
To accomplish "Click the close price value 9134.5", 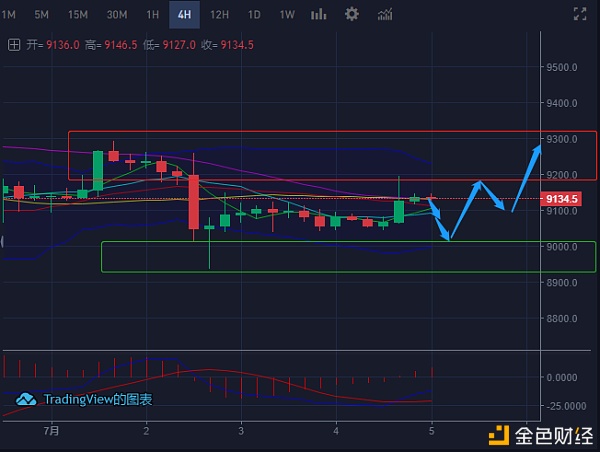I will (237, 45).
